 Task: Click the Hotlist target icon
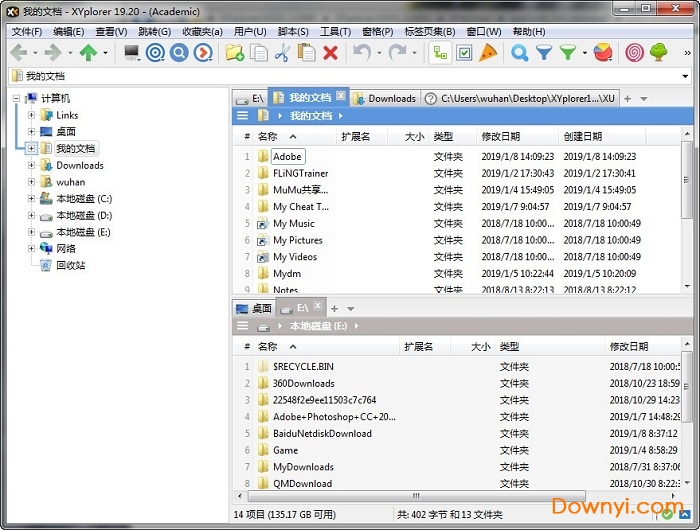coord(155,53)
